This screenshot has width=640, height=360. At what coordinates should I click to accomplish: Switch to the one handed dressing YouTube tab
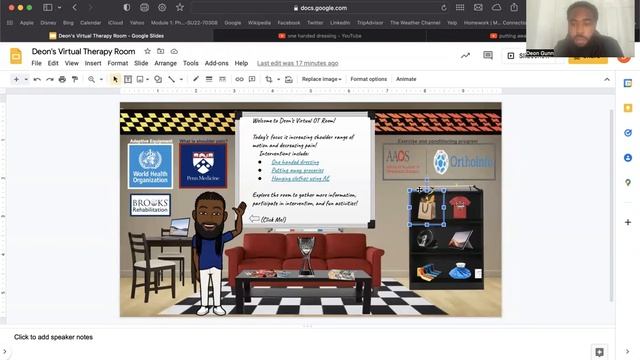tap(320, 36)
